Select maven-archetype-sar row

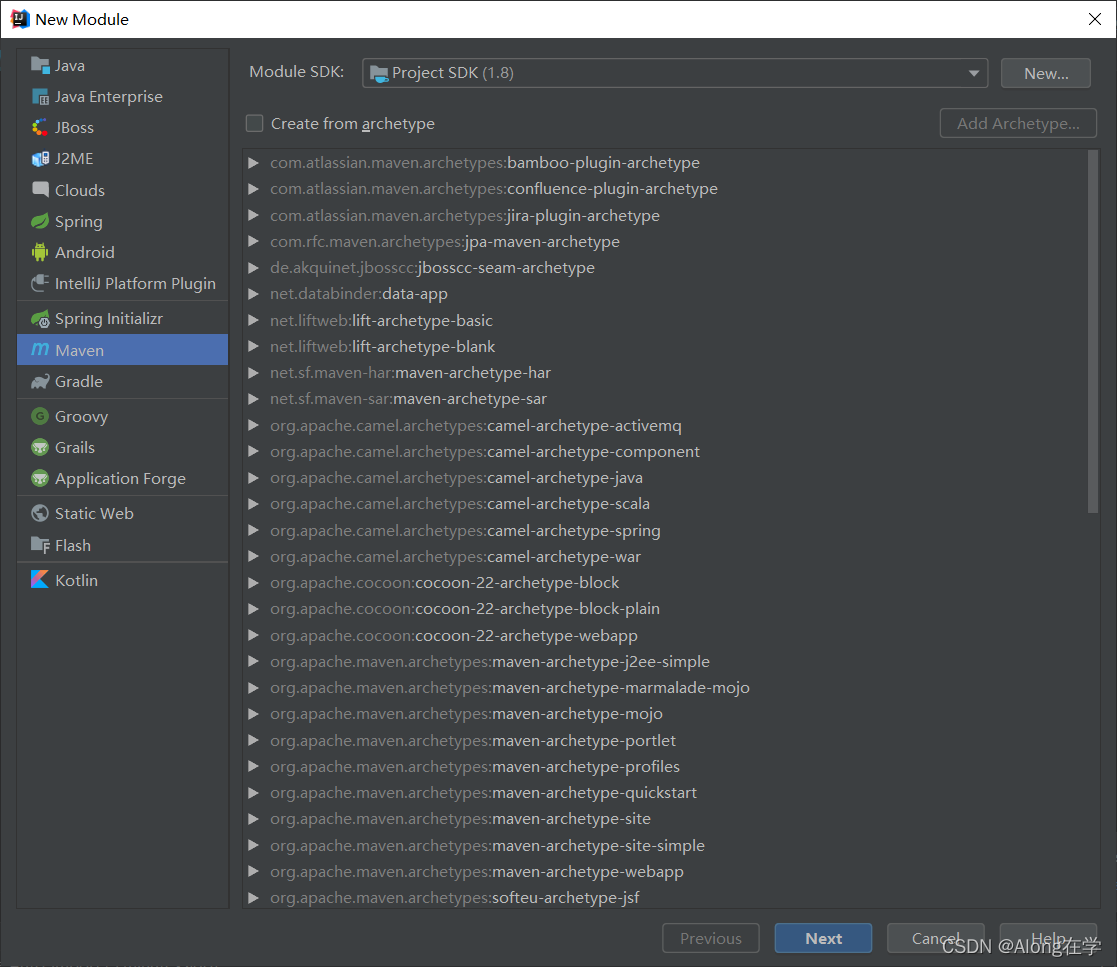pyautogui.click(x=665, y=399)
